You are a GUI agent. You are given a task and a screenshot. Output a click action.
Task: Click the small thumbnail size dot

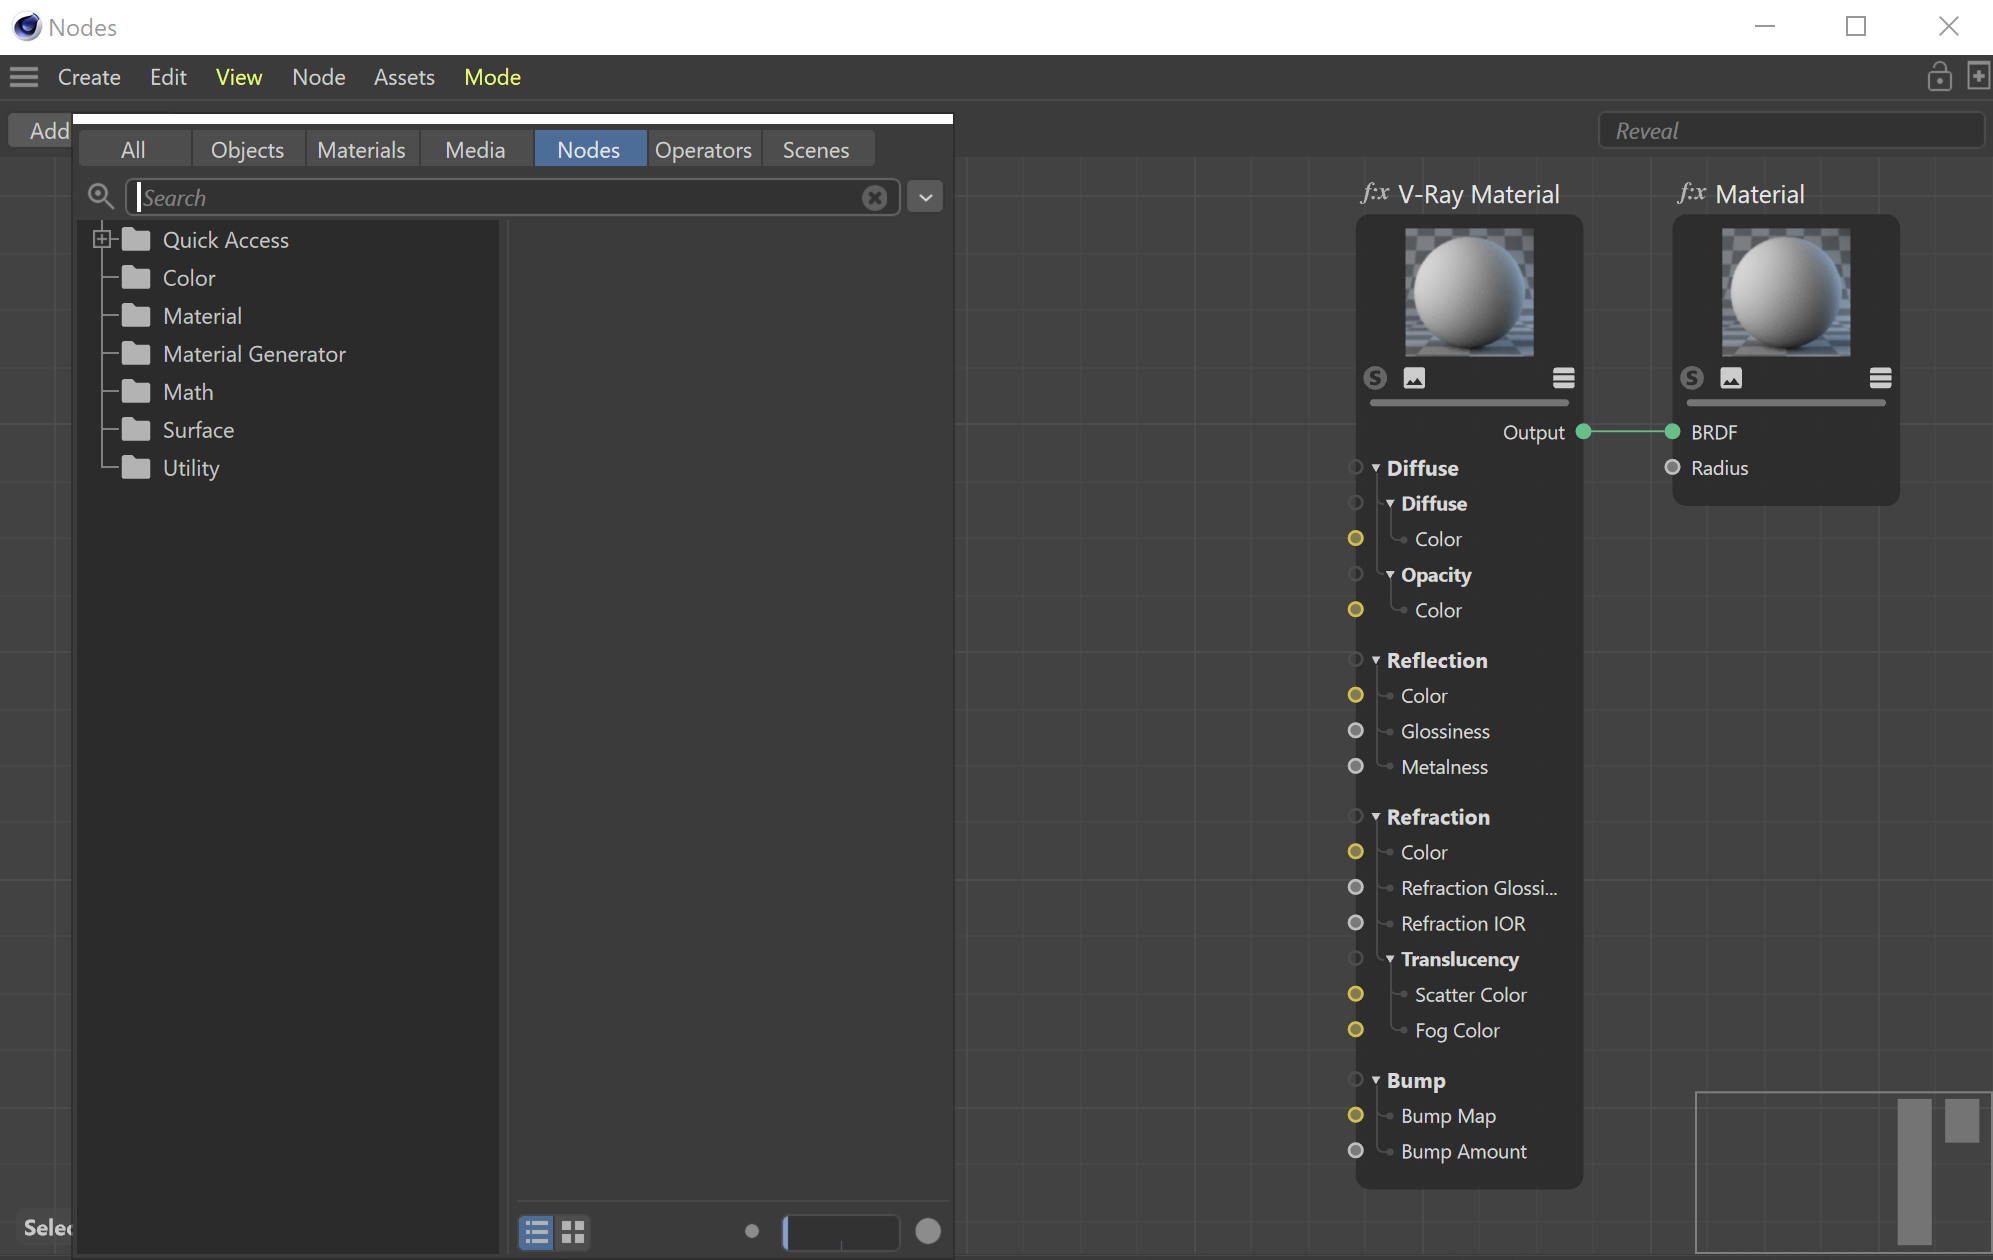click(x=752, y=1231)
